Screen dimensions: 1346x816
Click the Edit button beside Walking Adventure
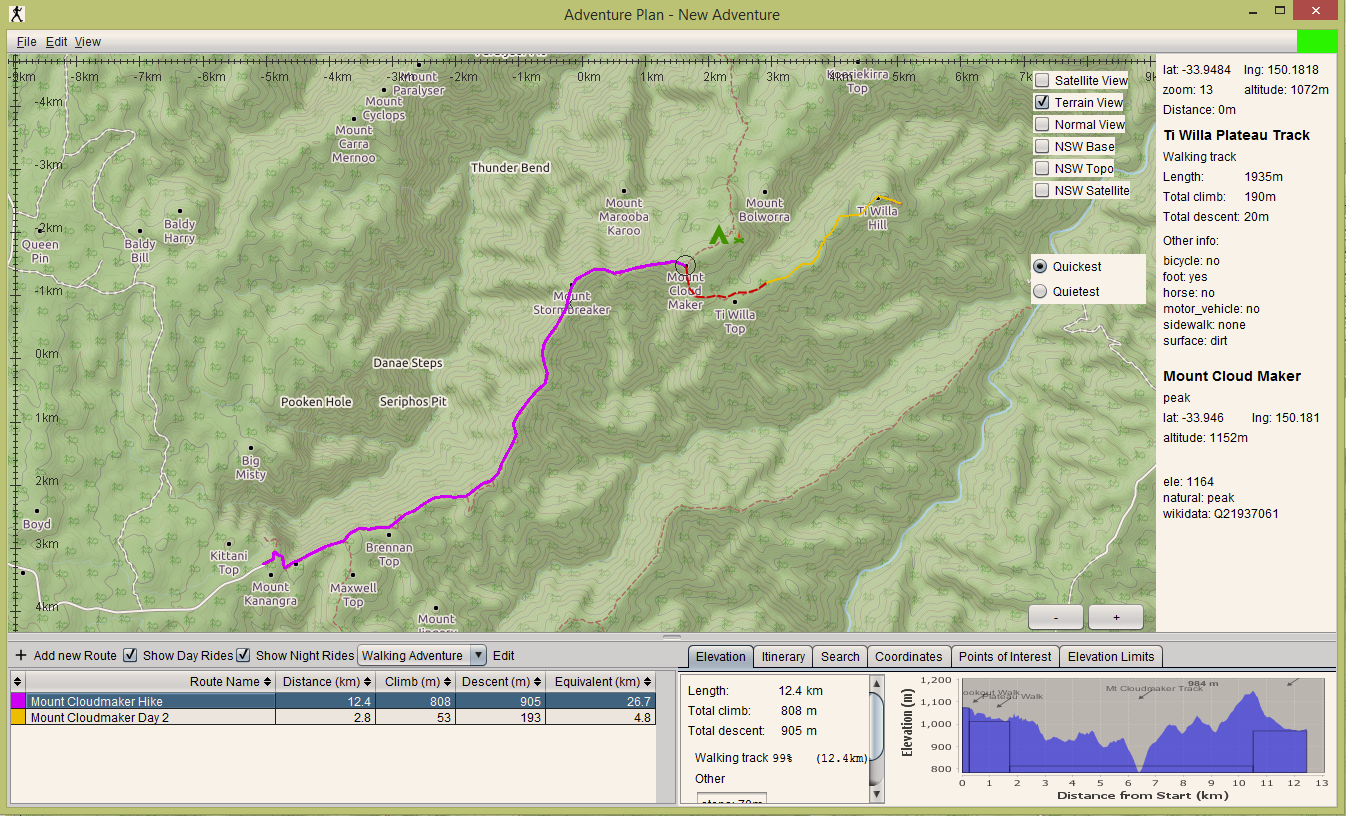(503, 656)
